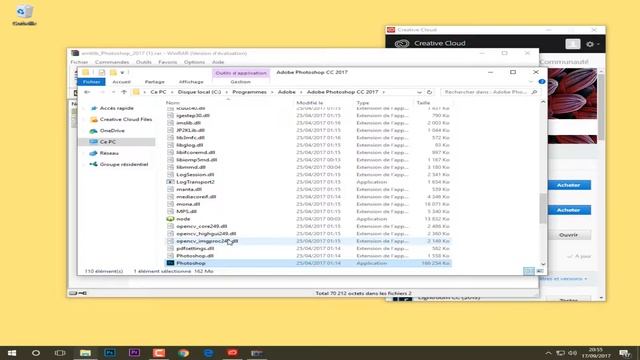The height and width of the screenshot is (360, 640).
Task: Switch to the Gestion ribbon tab
Action: click(x=240, y=82)
